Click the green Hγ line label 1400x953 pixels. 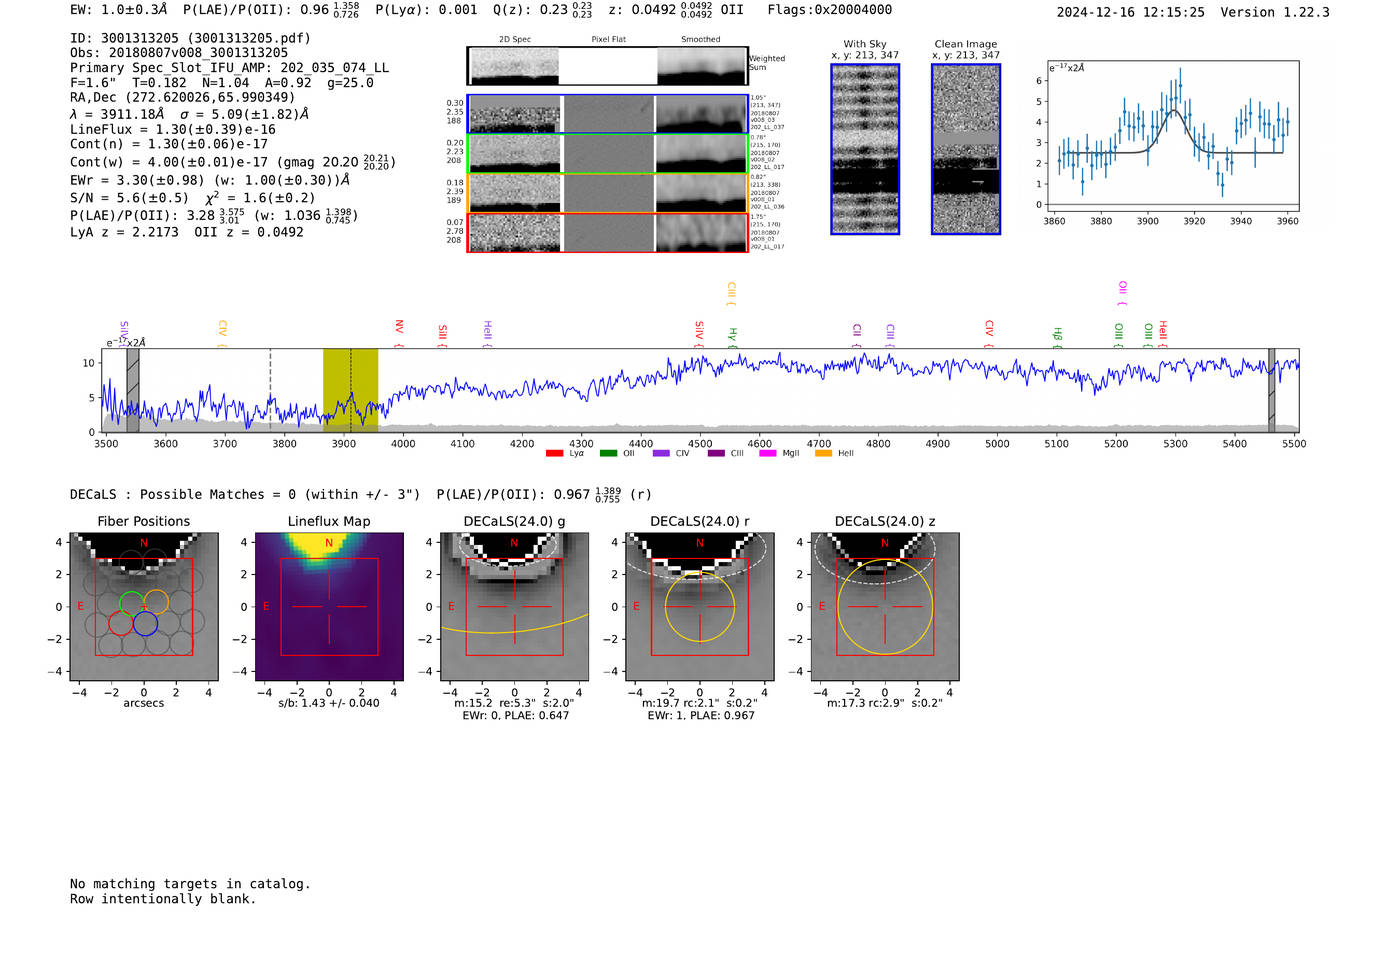coord(733,337)
